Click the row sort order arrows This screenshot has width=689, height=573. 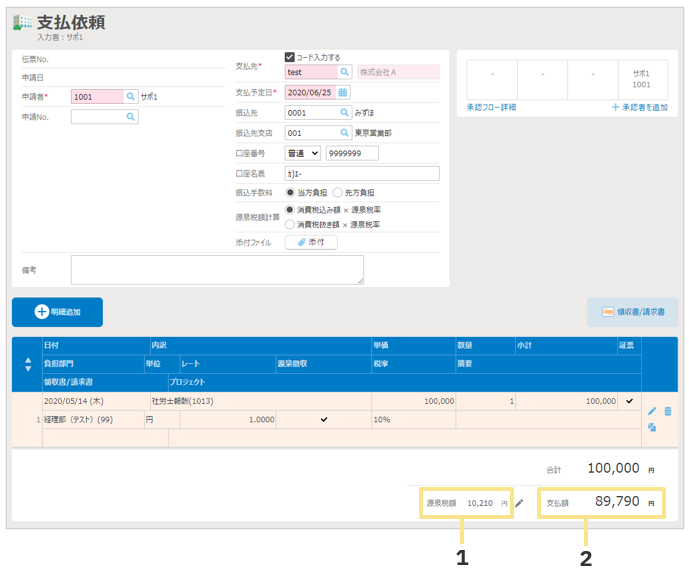[x=27, y=363]
